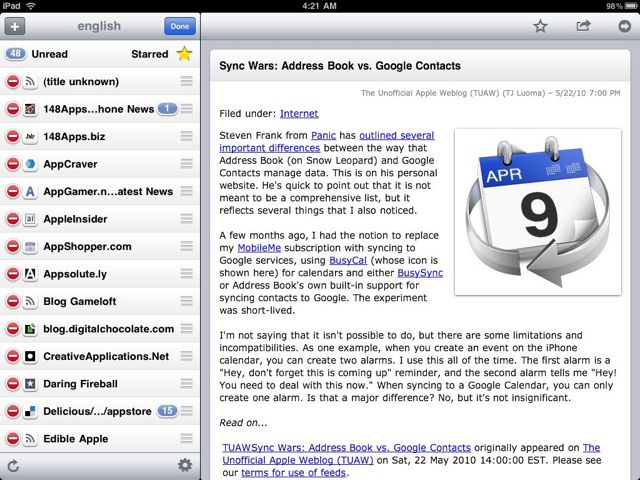Grab reorder handle for (title unknown)
The height and width of the screenshot is (480, 640).
click(187, 81)
